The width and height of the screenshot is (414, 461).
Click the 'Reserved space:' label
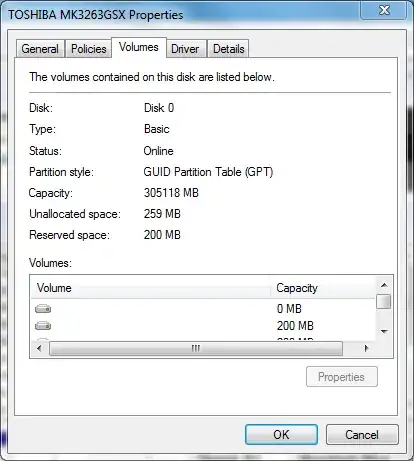pyautogui.click(x=69, y=235)
